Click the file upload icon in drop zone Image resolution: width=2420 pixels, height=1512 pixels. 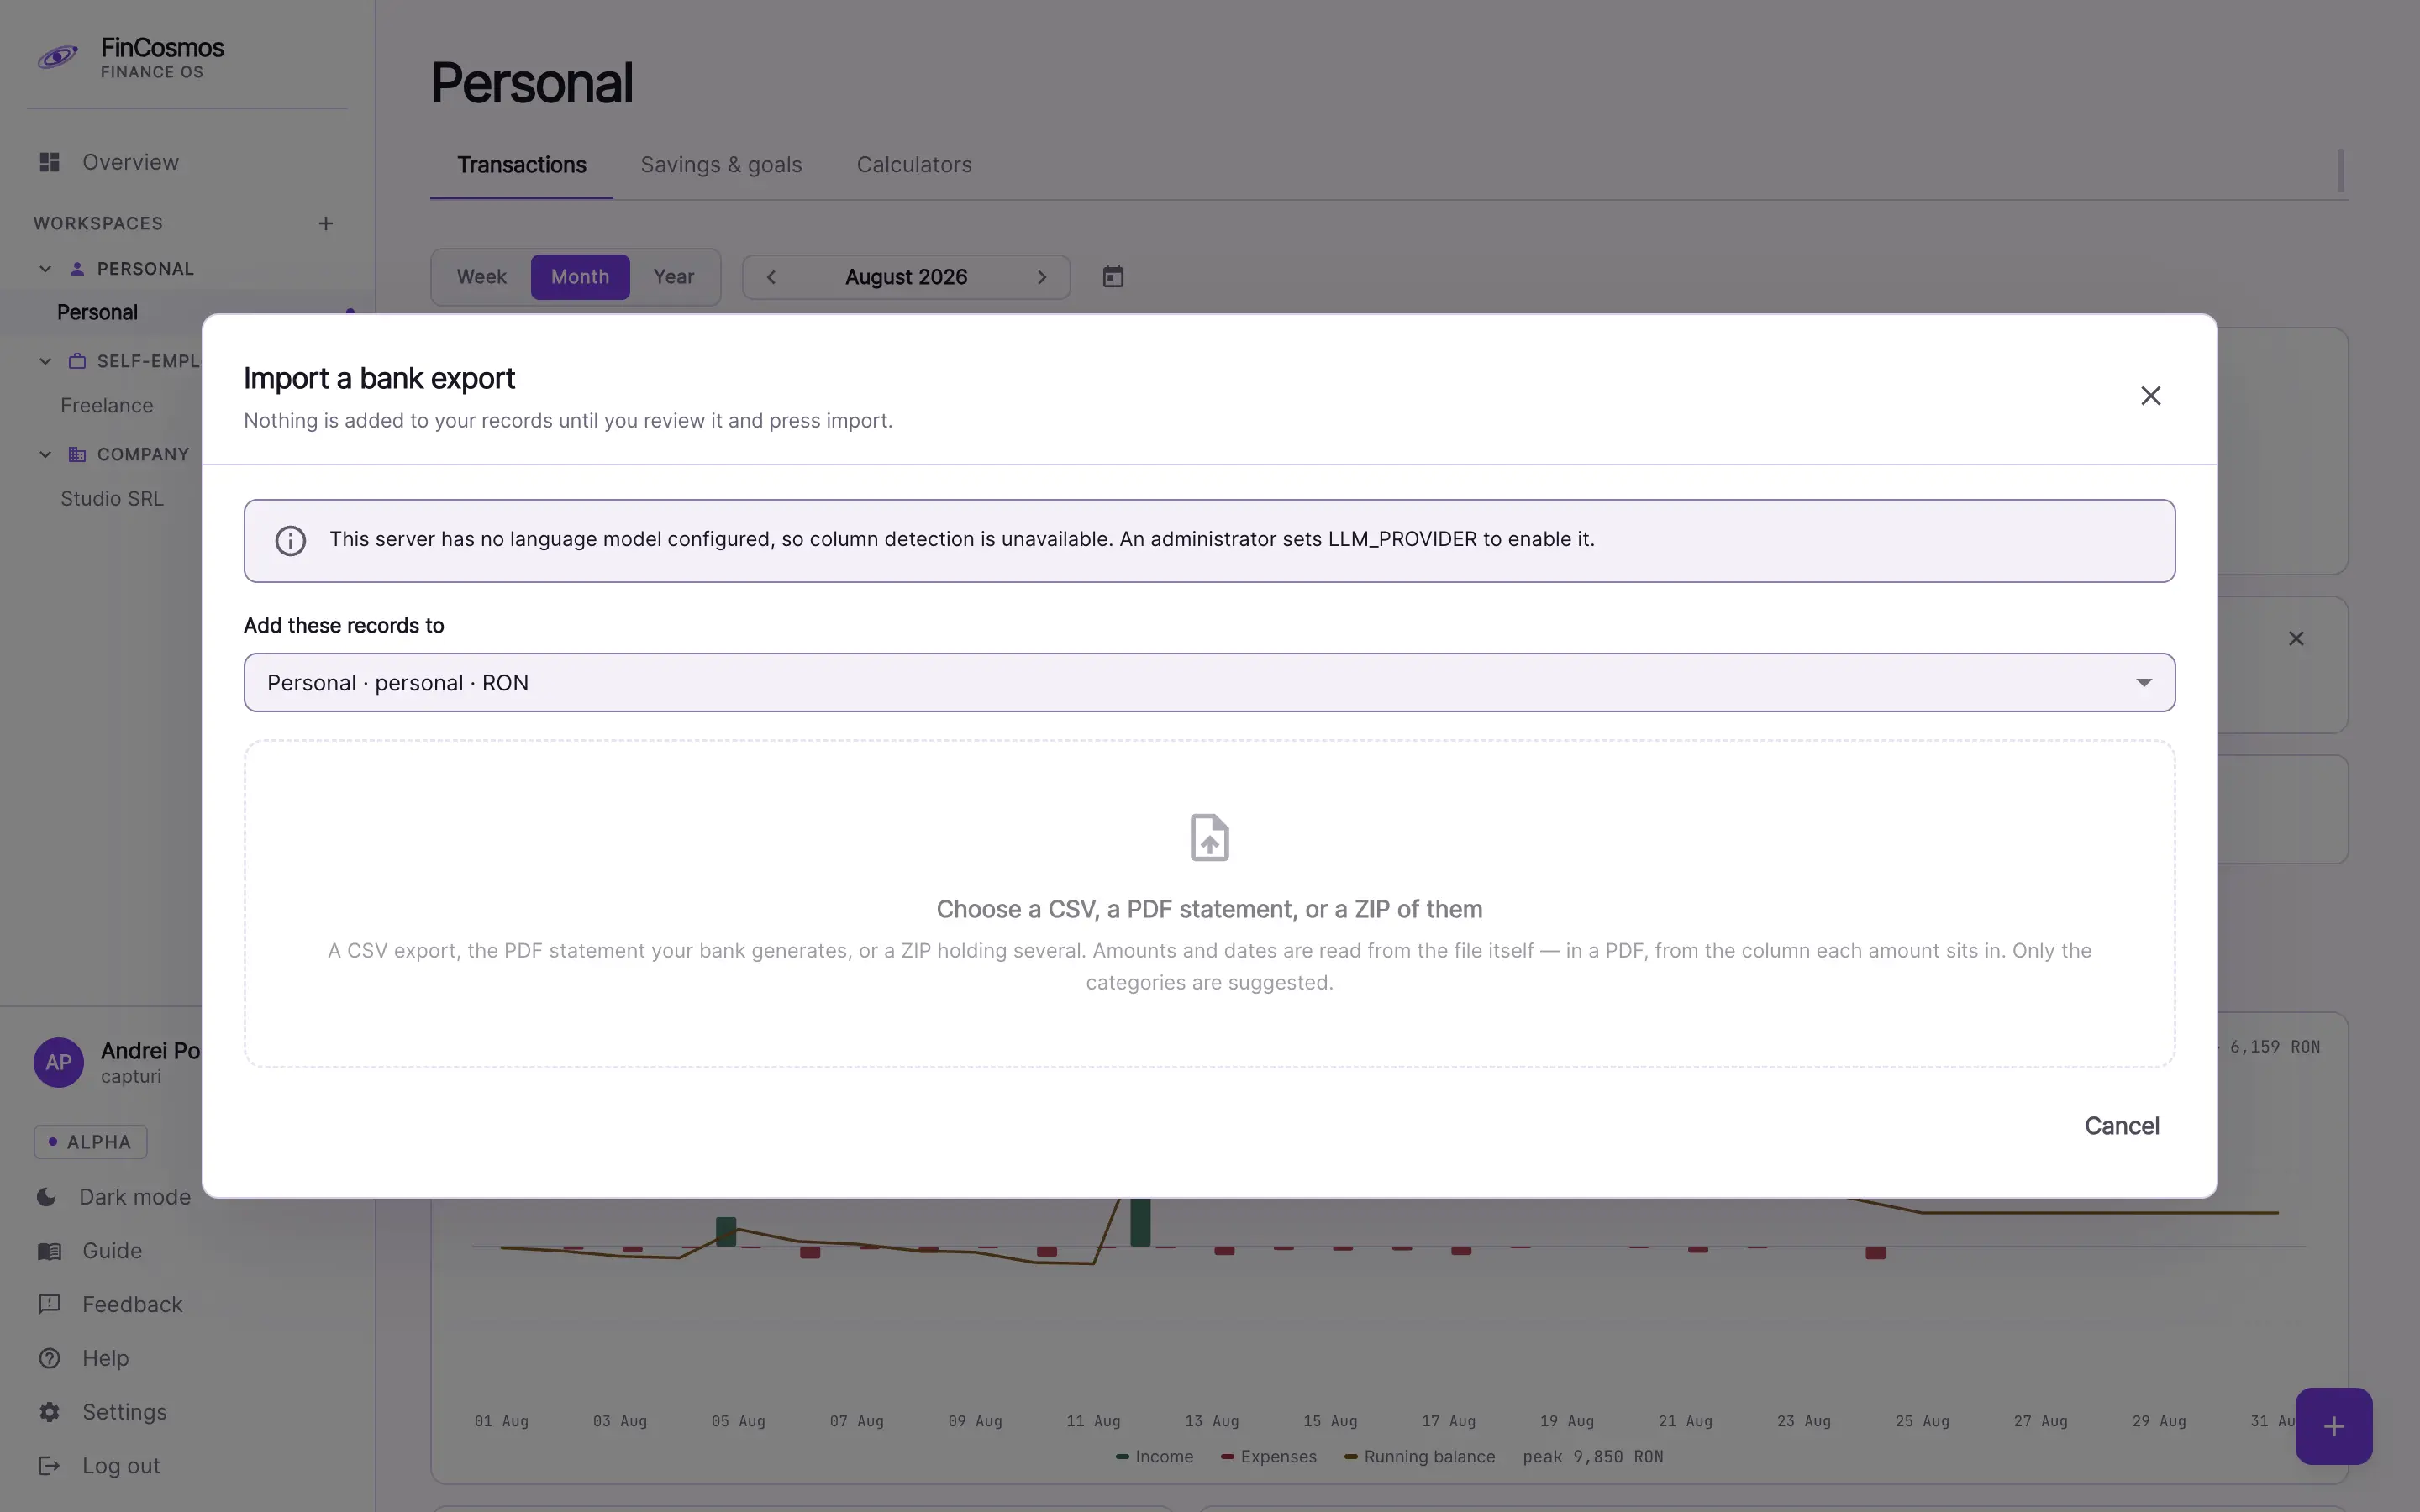(1209, 837)
